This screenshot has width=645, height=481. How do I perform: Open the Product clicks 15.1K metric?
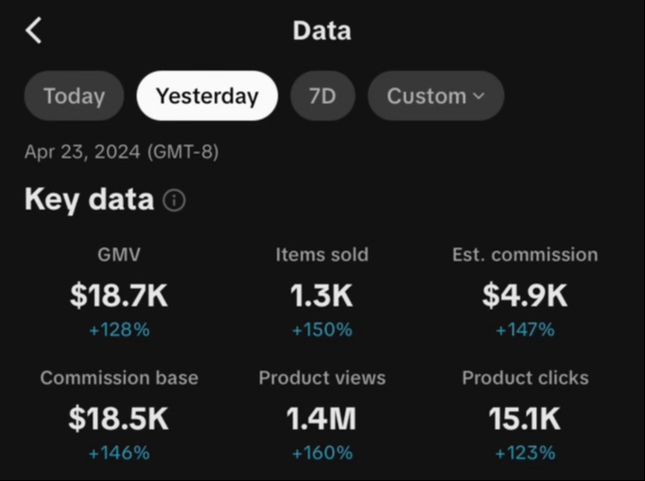tap(525, 418)
